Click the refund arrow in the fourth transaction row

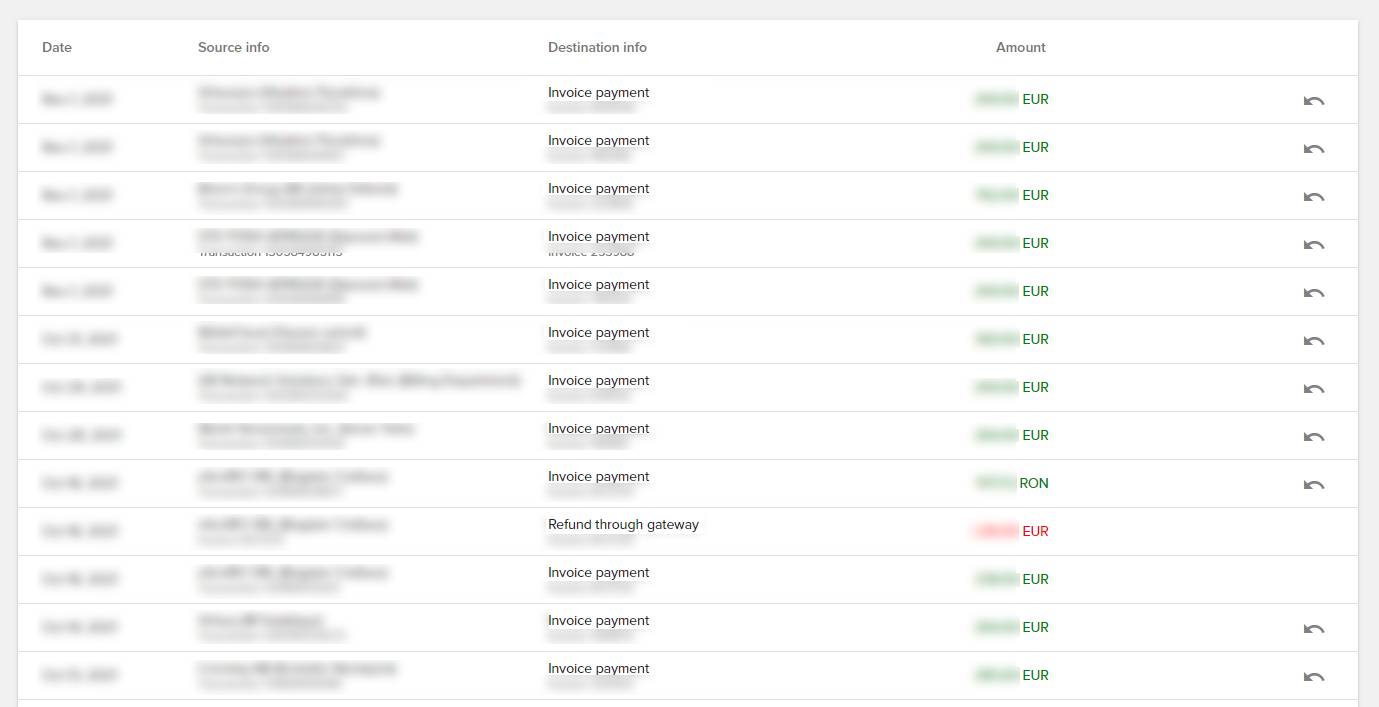pyautogui.click(x=1313, y=244)
